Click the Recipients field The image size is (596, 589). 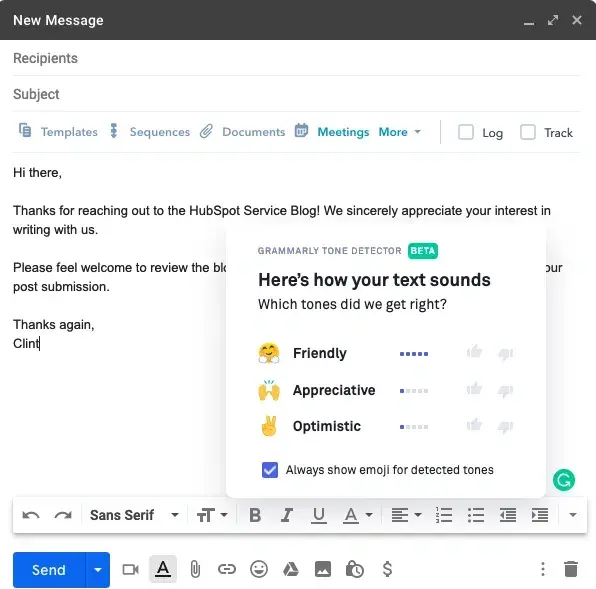(296, 58)
